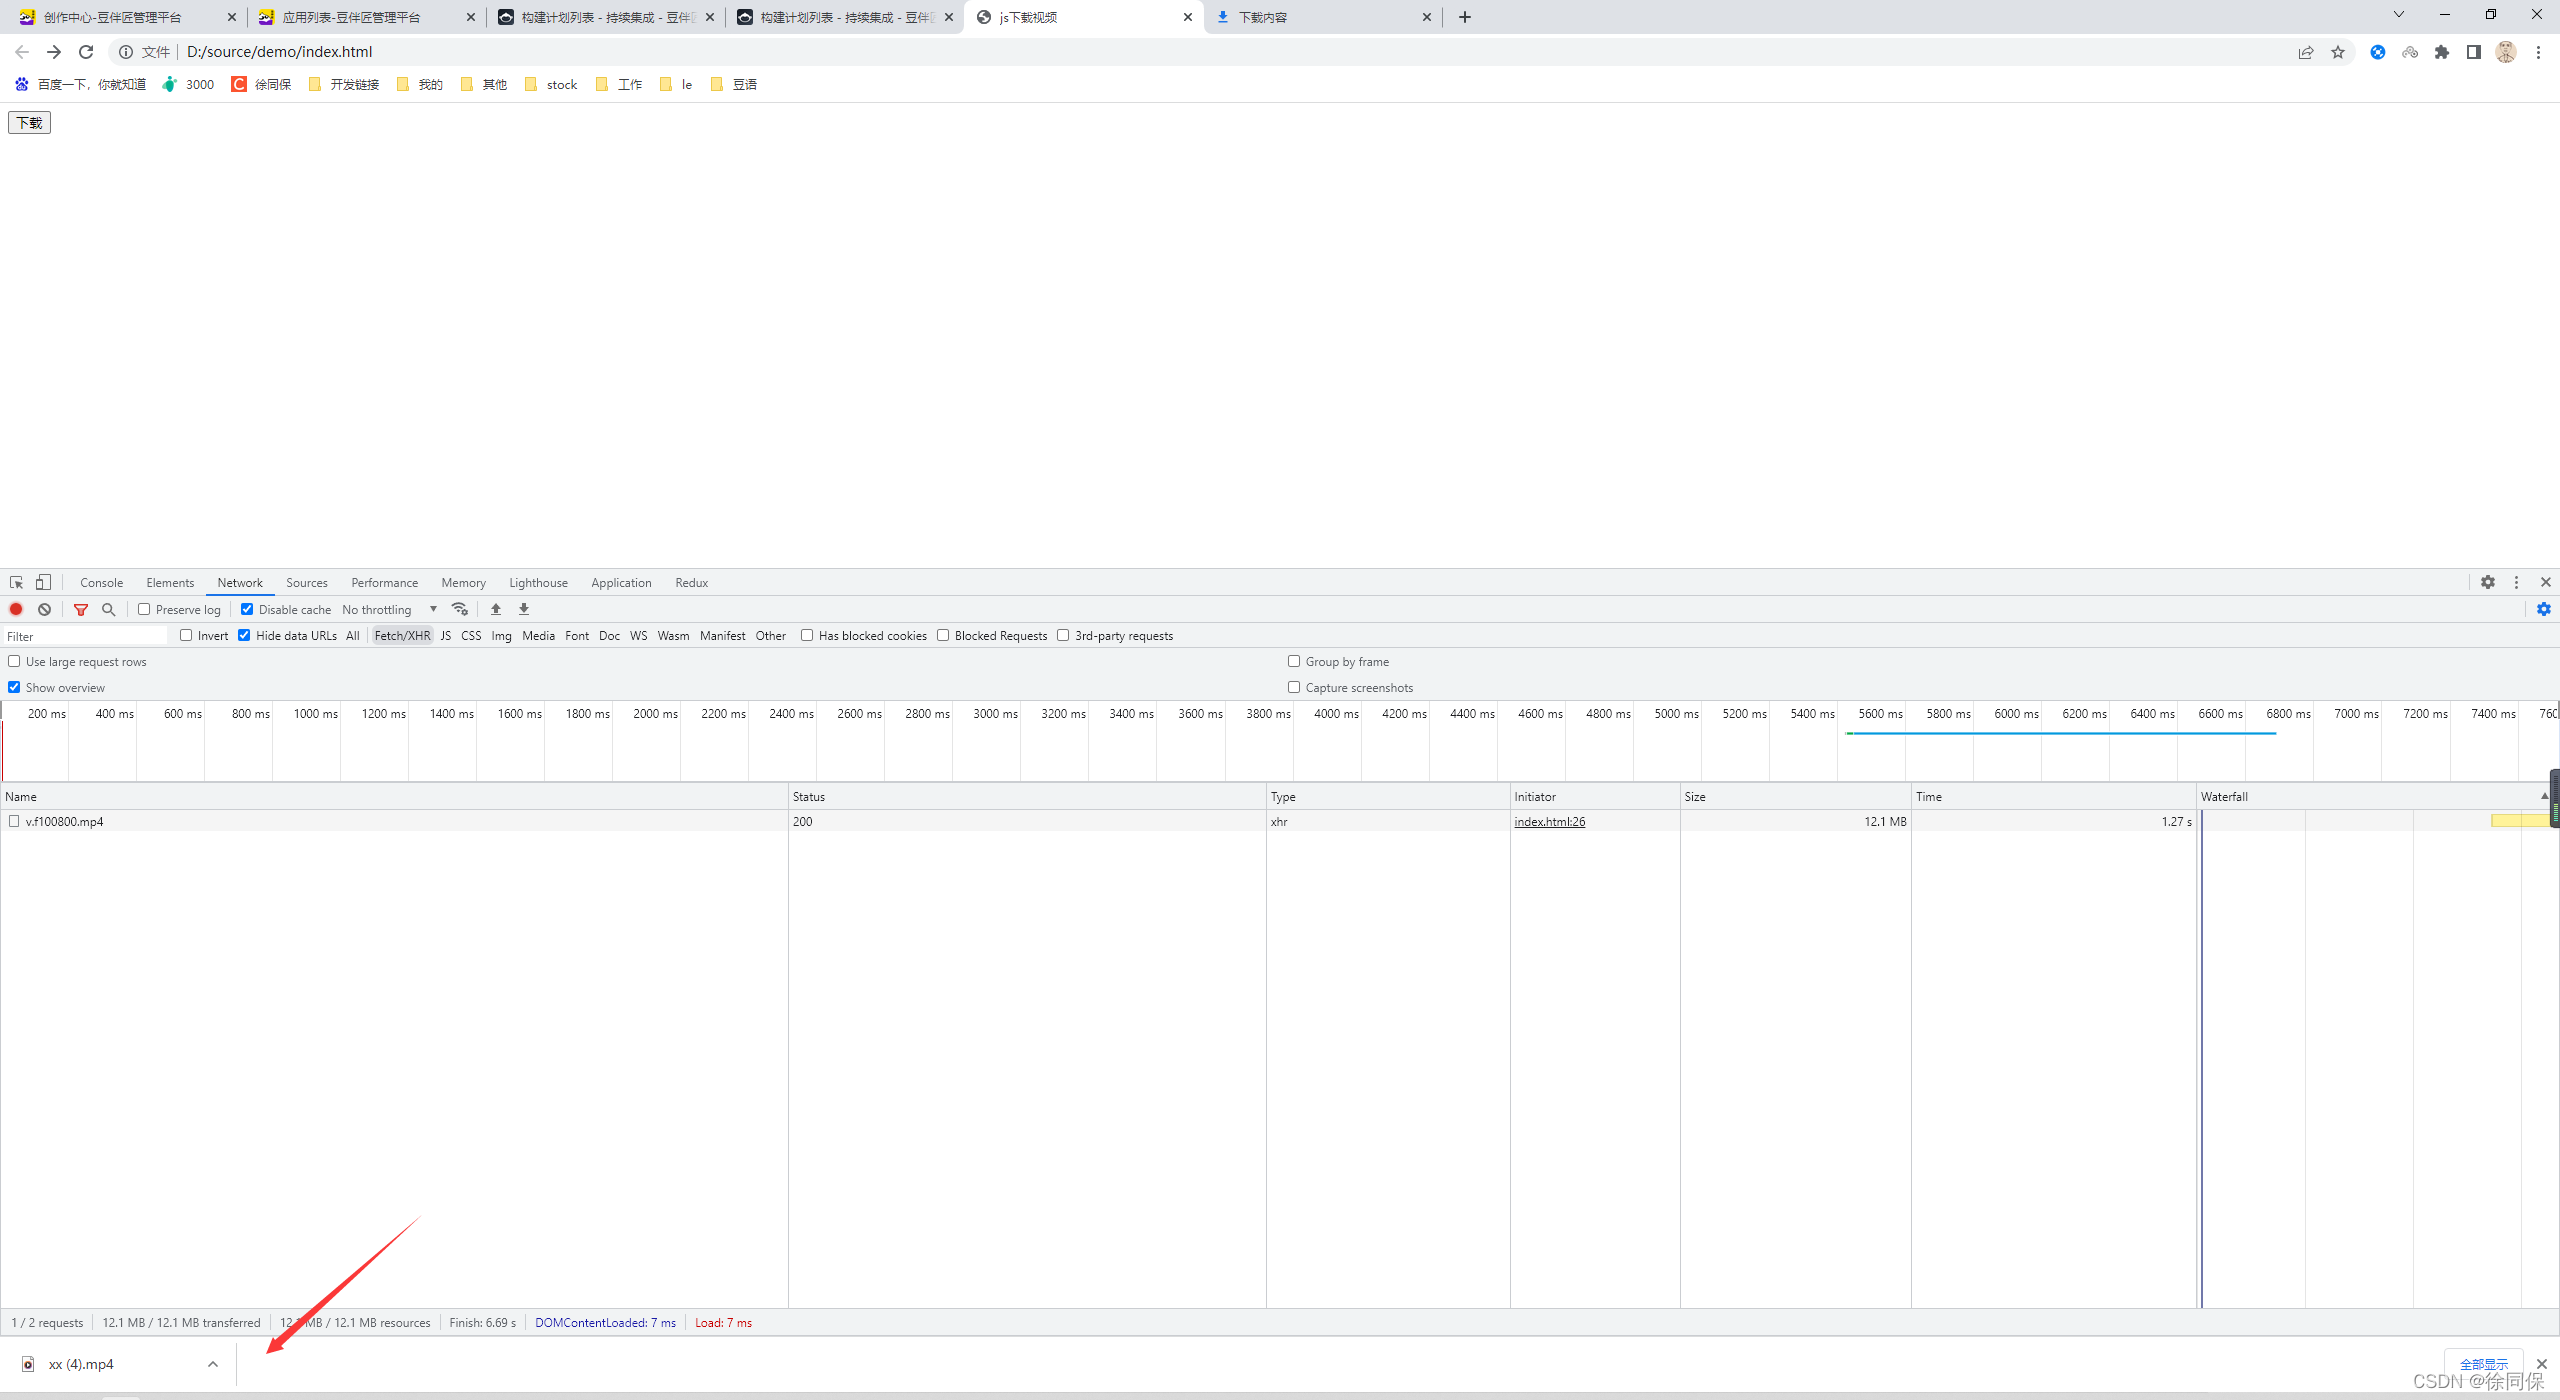
Task: Expand the xx (4).mp4 download menu chevron
Action: coord(212,1364)
